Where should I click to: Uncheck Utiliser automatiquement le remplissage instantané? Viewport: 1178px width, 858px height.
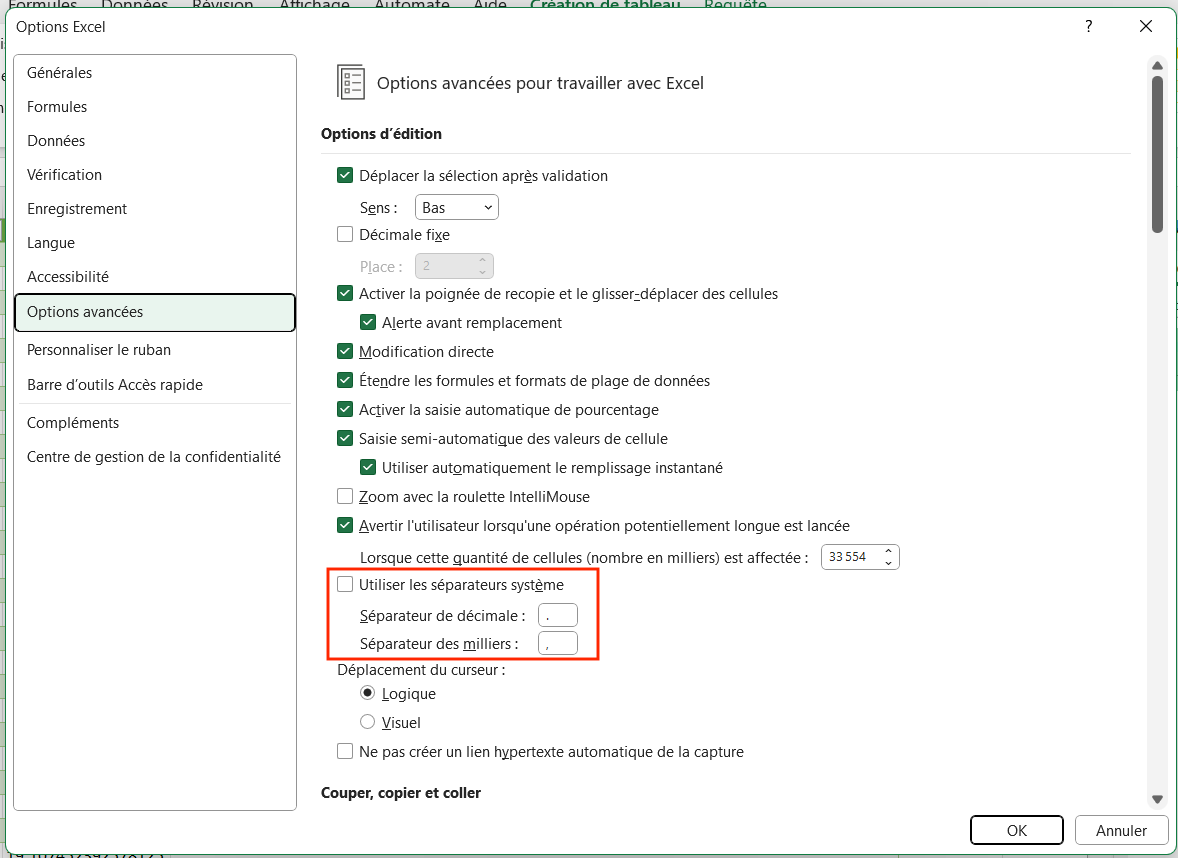click(368, 467)
